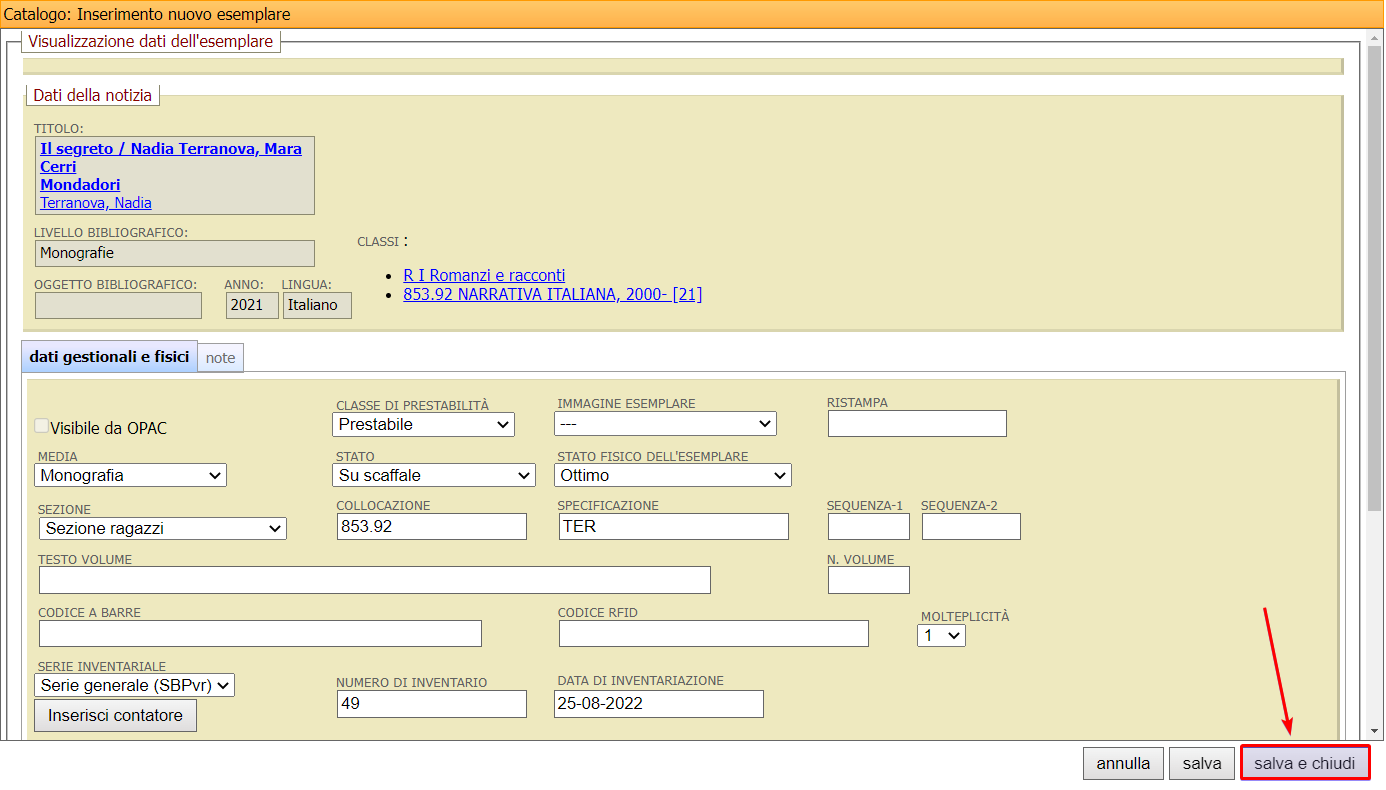Expand the Immagine esemplare dropdown
Screen dimensions: 1386x790
pos(665,424)
